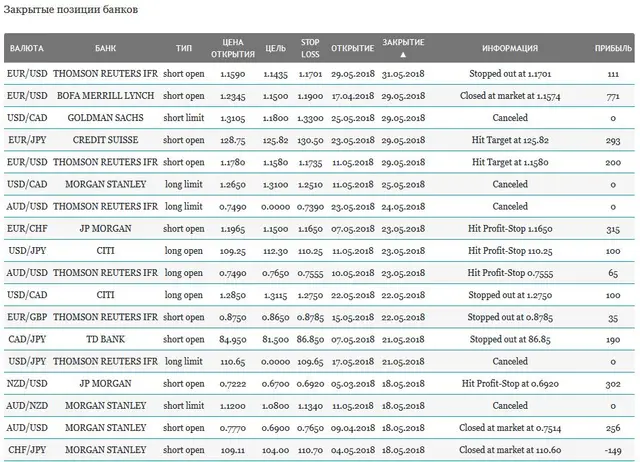Click closing date 24.05.2018
Image resolution: width=640 pixels, height=462 pixels.
point(403,207)
